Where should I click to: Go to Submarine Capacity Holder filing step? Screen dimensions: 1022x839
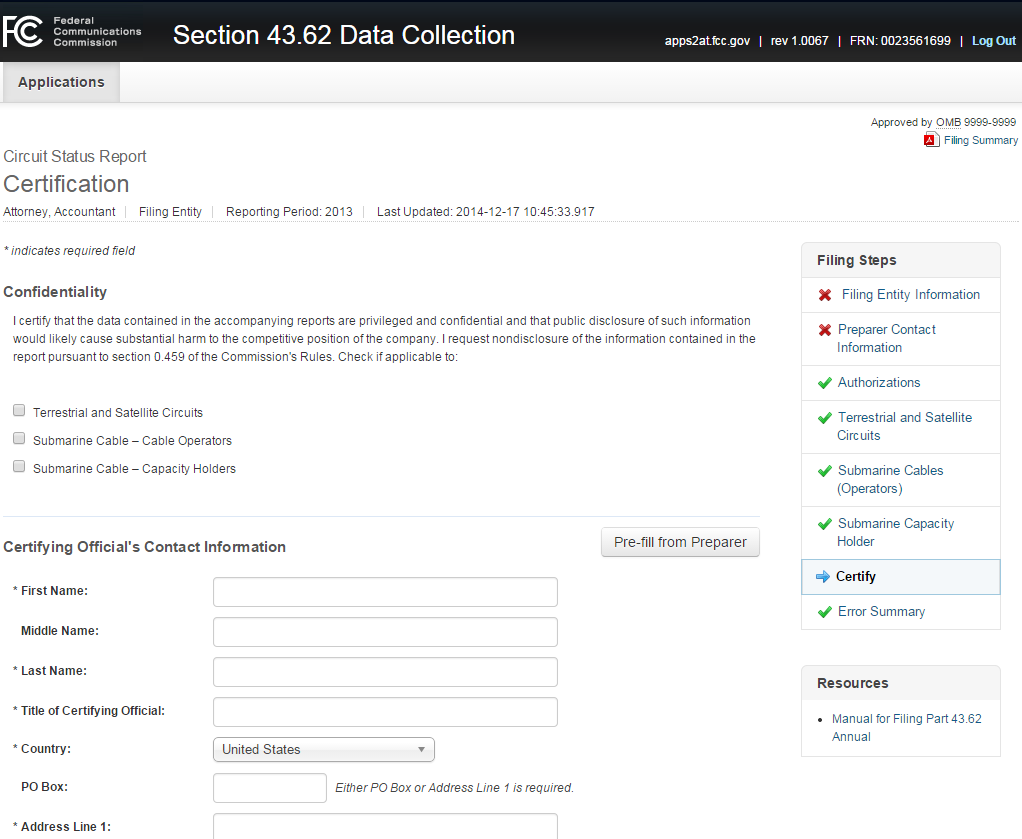tap(895, 532)
